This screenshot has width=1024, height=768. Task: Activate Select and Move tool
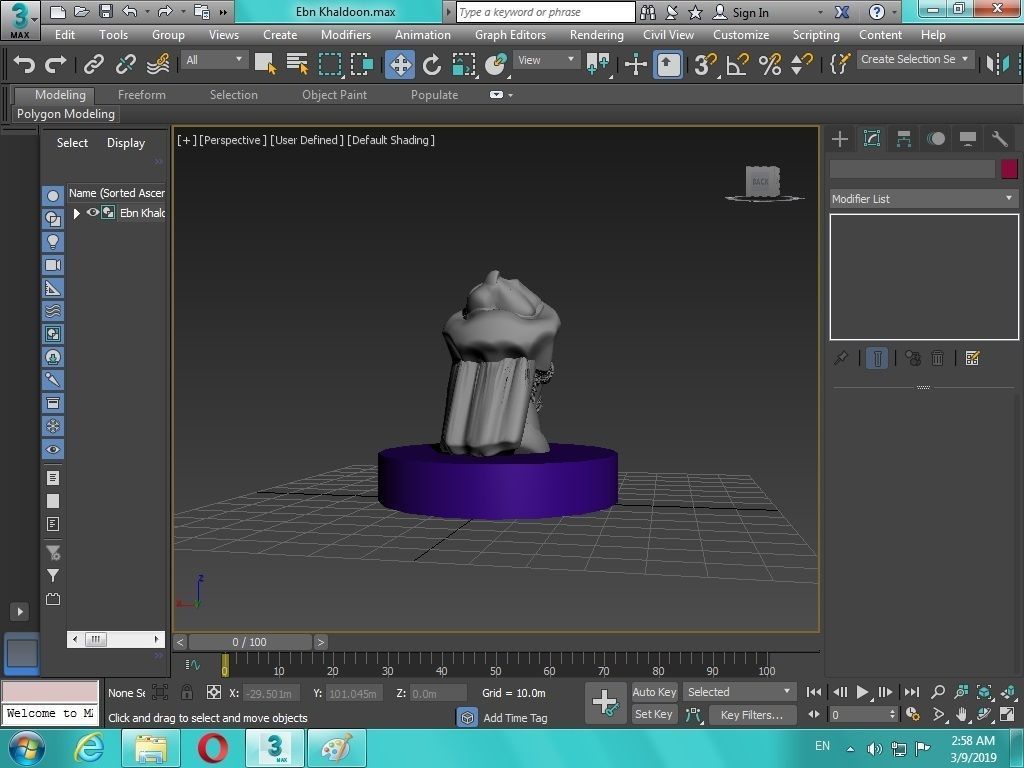(400, 64)
